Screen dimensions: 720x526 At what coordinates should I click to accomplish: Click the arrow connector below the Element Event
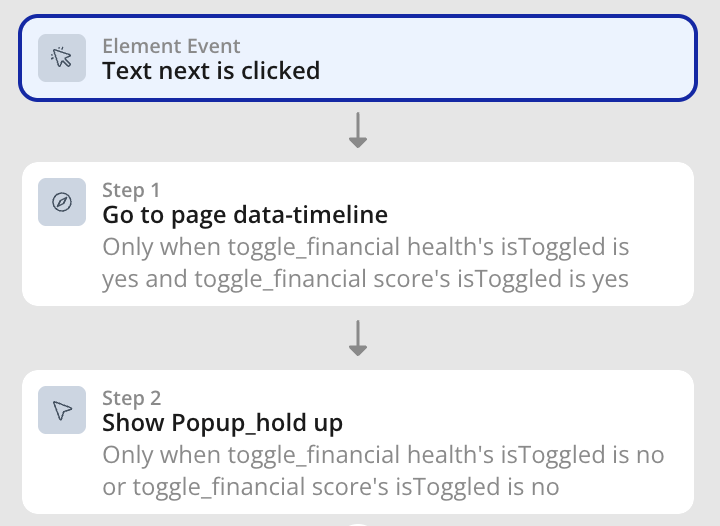[358, 130]
